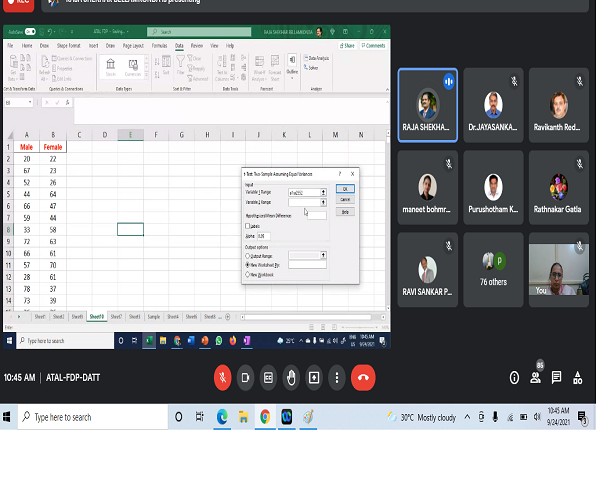The height and width of the screenshot is (500, 600).
Task: Select column E header in Excel
Action: [130, 135]
